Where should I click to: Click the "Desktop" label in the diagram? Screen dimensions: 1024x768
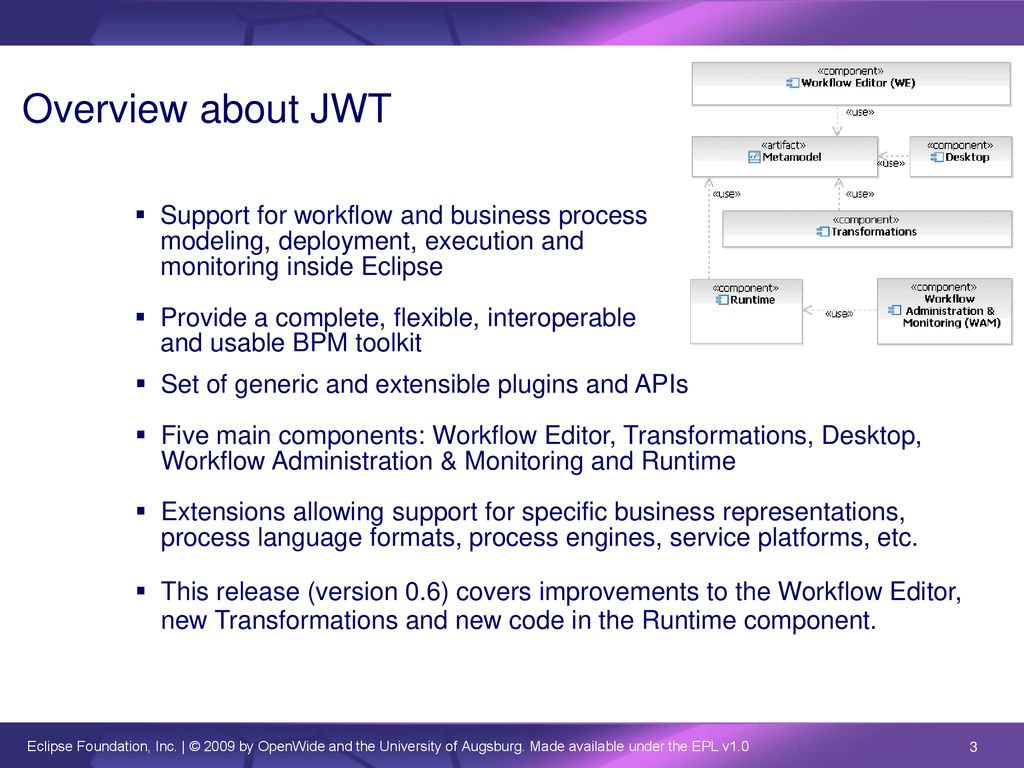(967, 157)
